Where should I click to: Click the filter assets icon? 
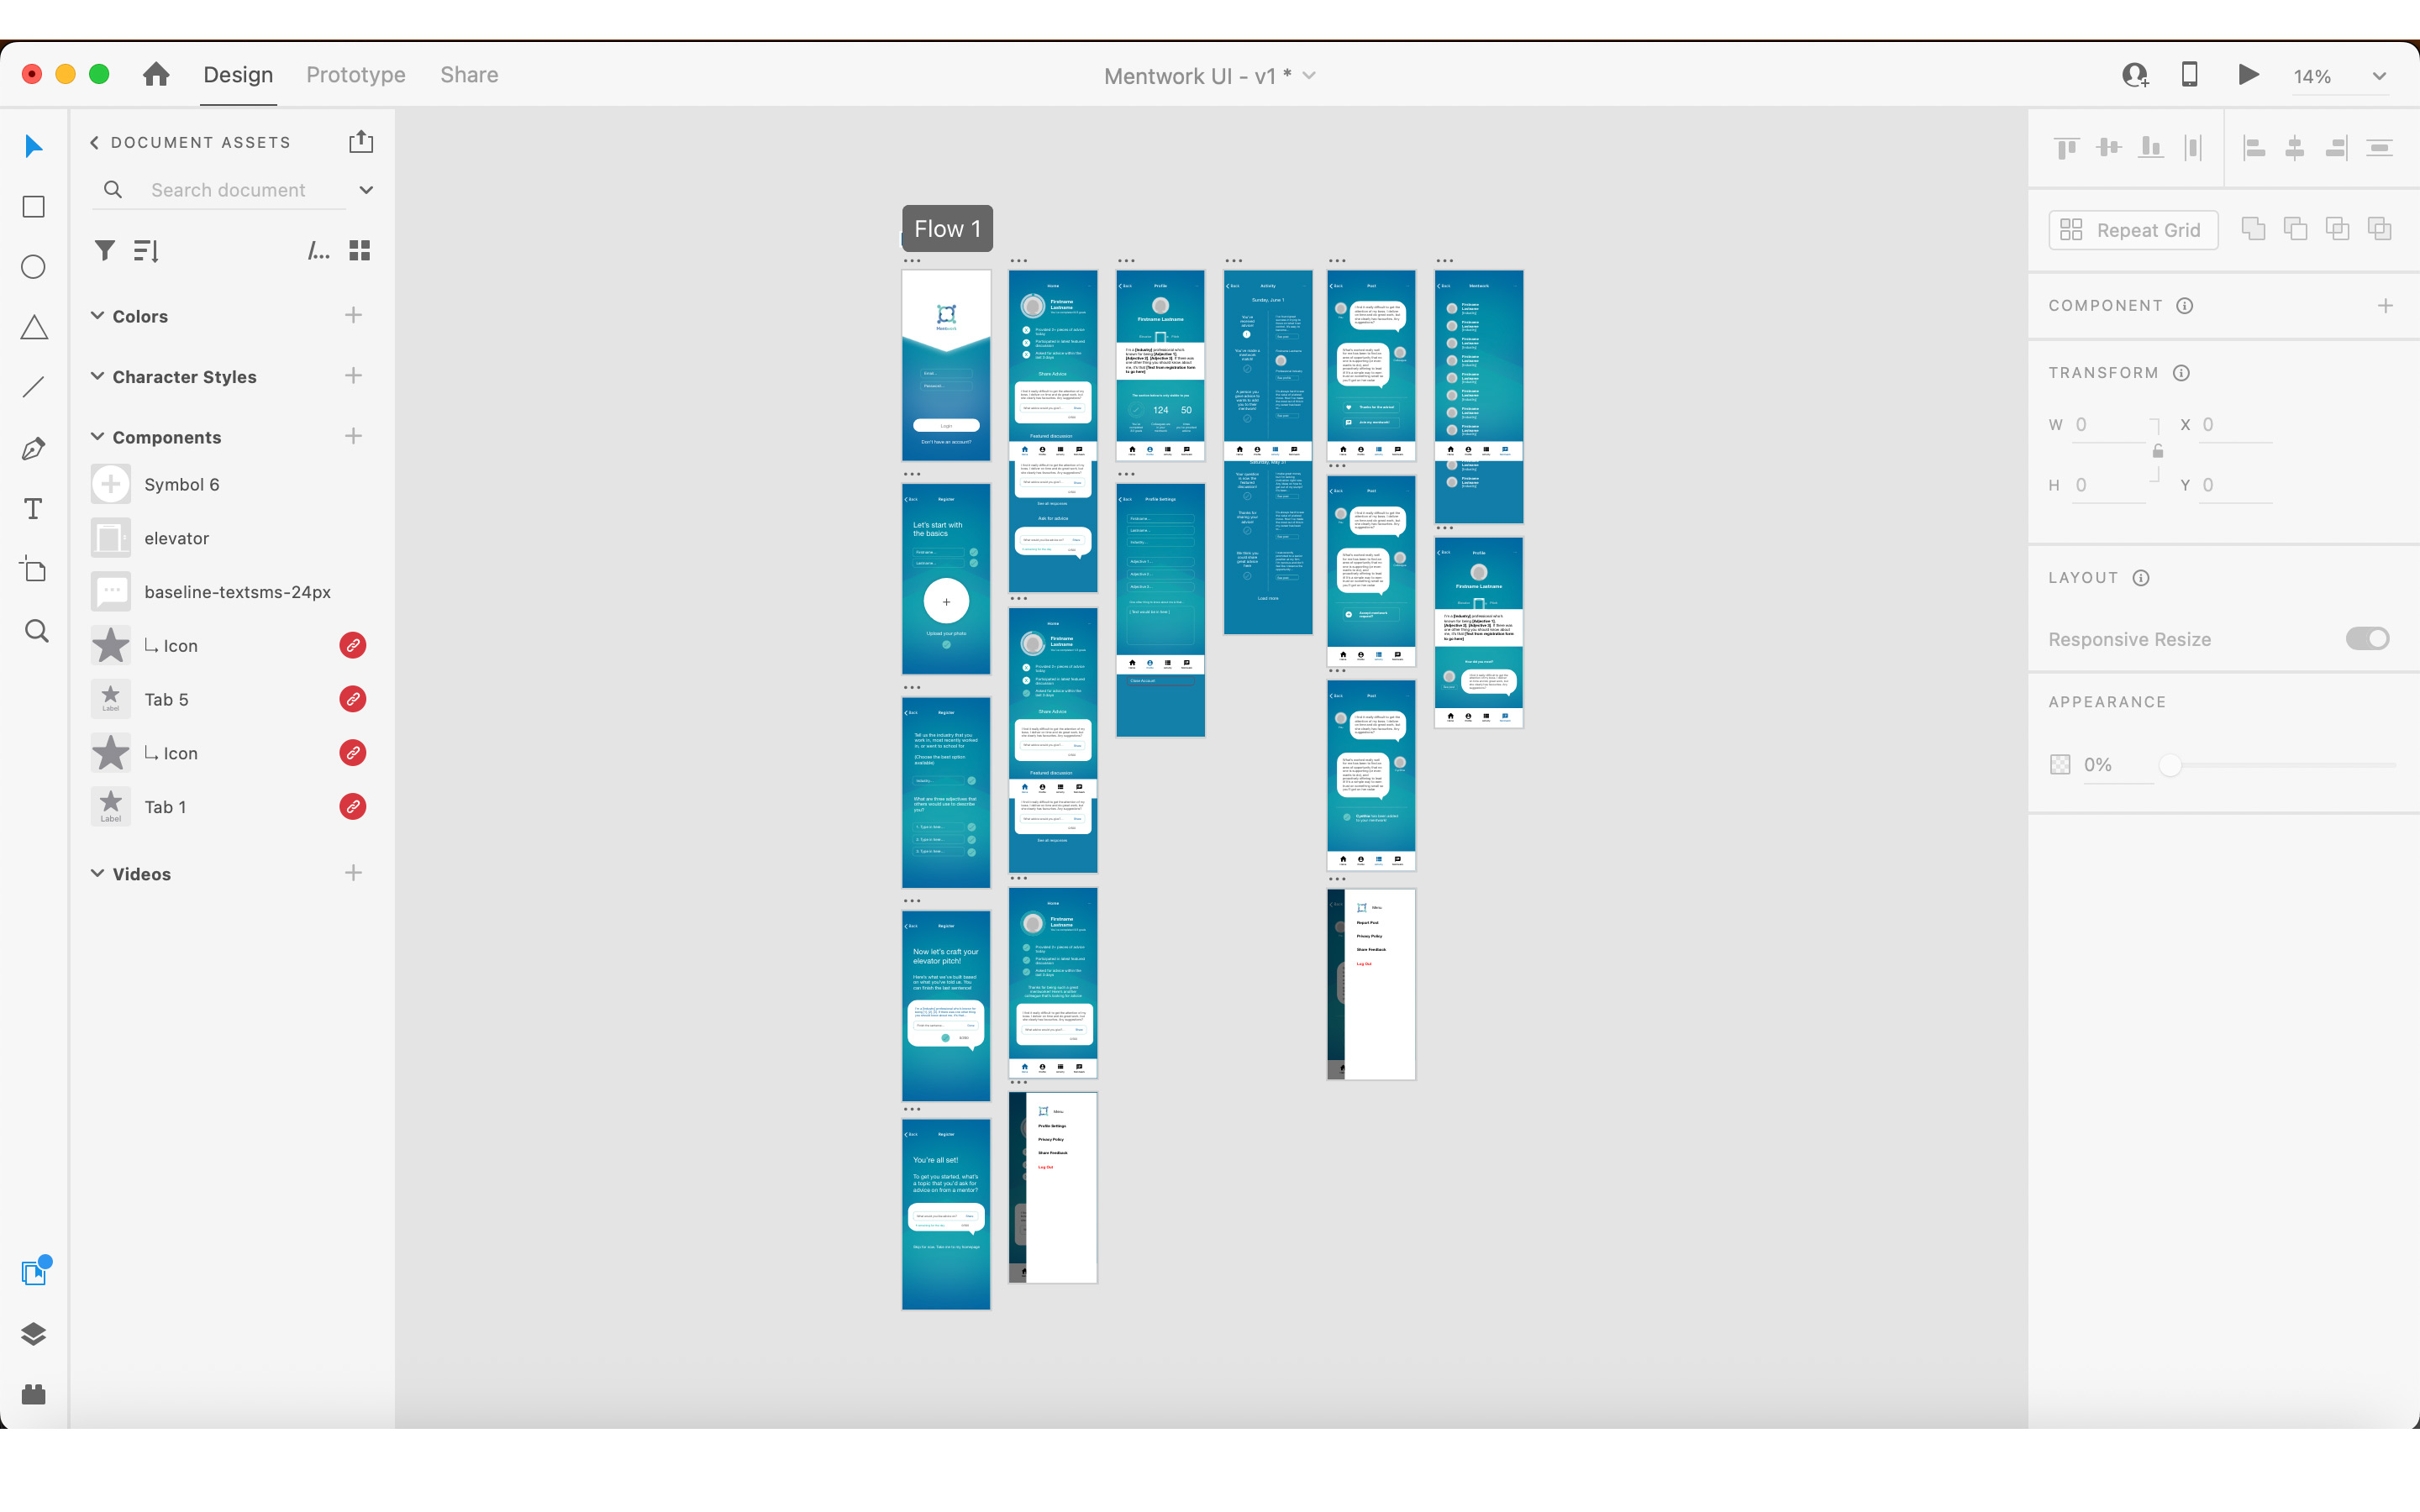(x=104, y=250)
